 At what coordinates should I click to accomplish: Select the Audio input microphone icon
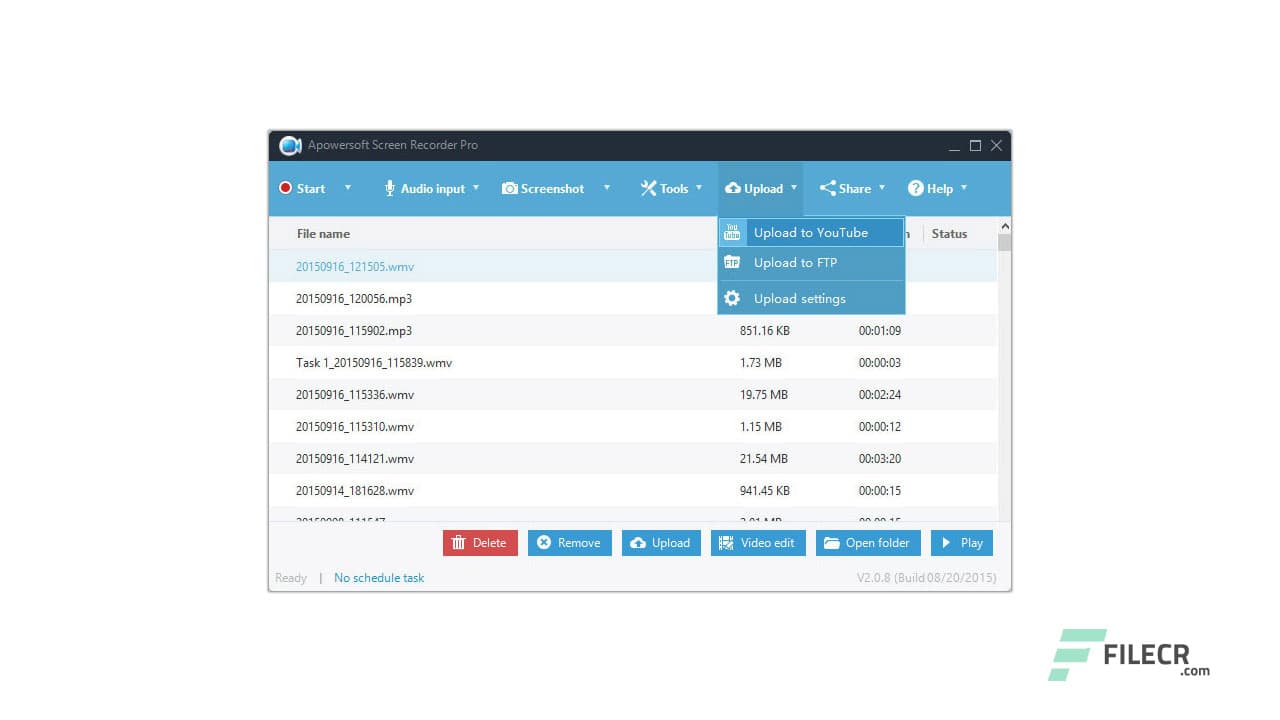click(x=389, y=188)
